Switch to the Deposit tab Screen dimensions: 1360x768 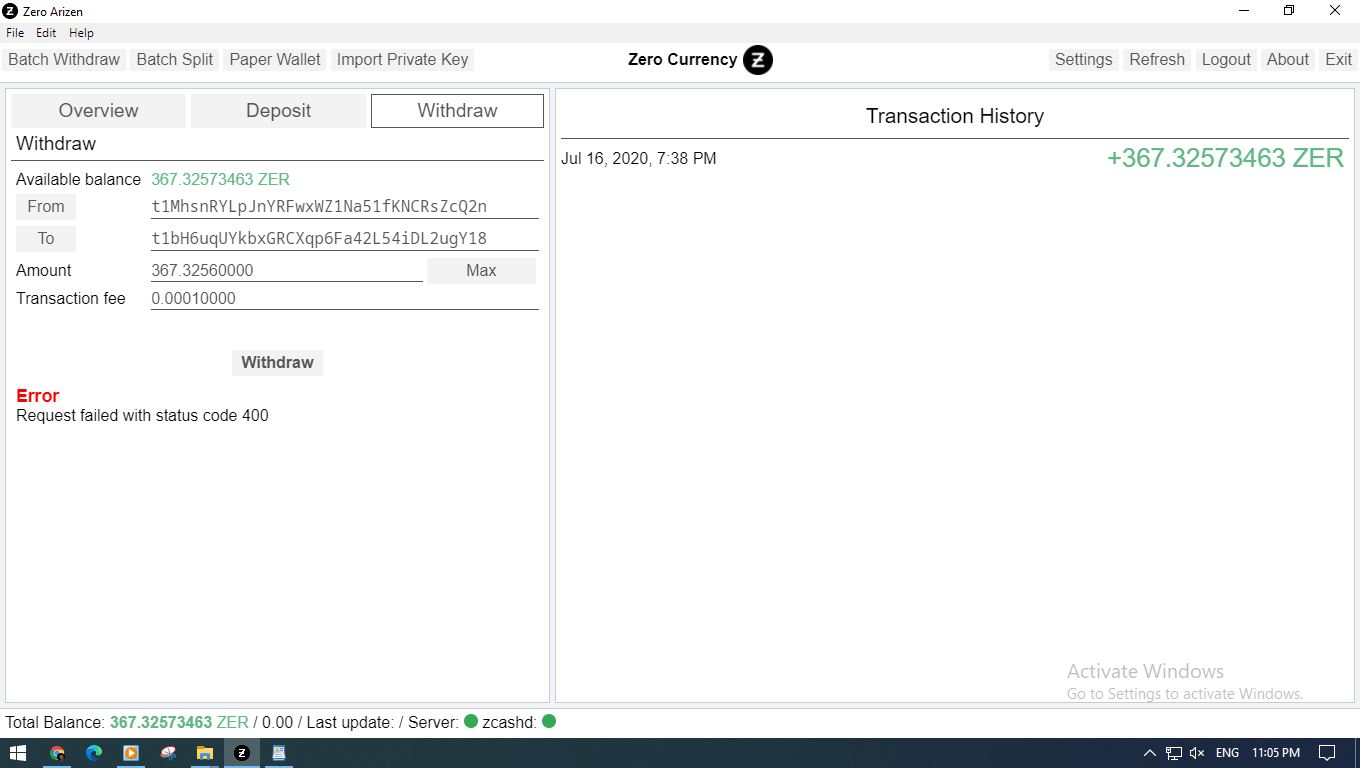coord(278,111)
